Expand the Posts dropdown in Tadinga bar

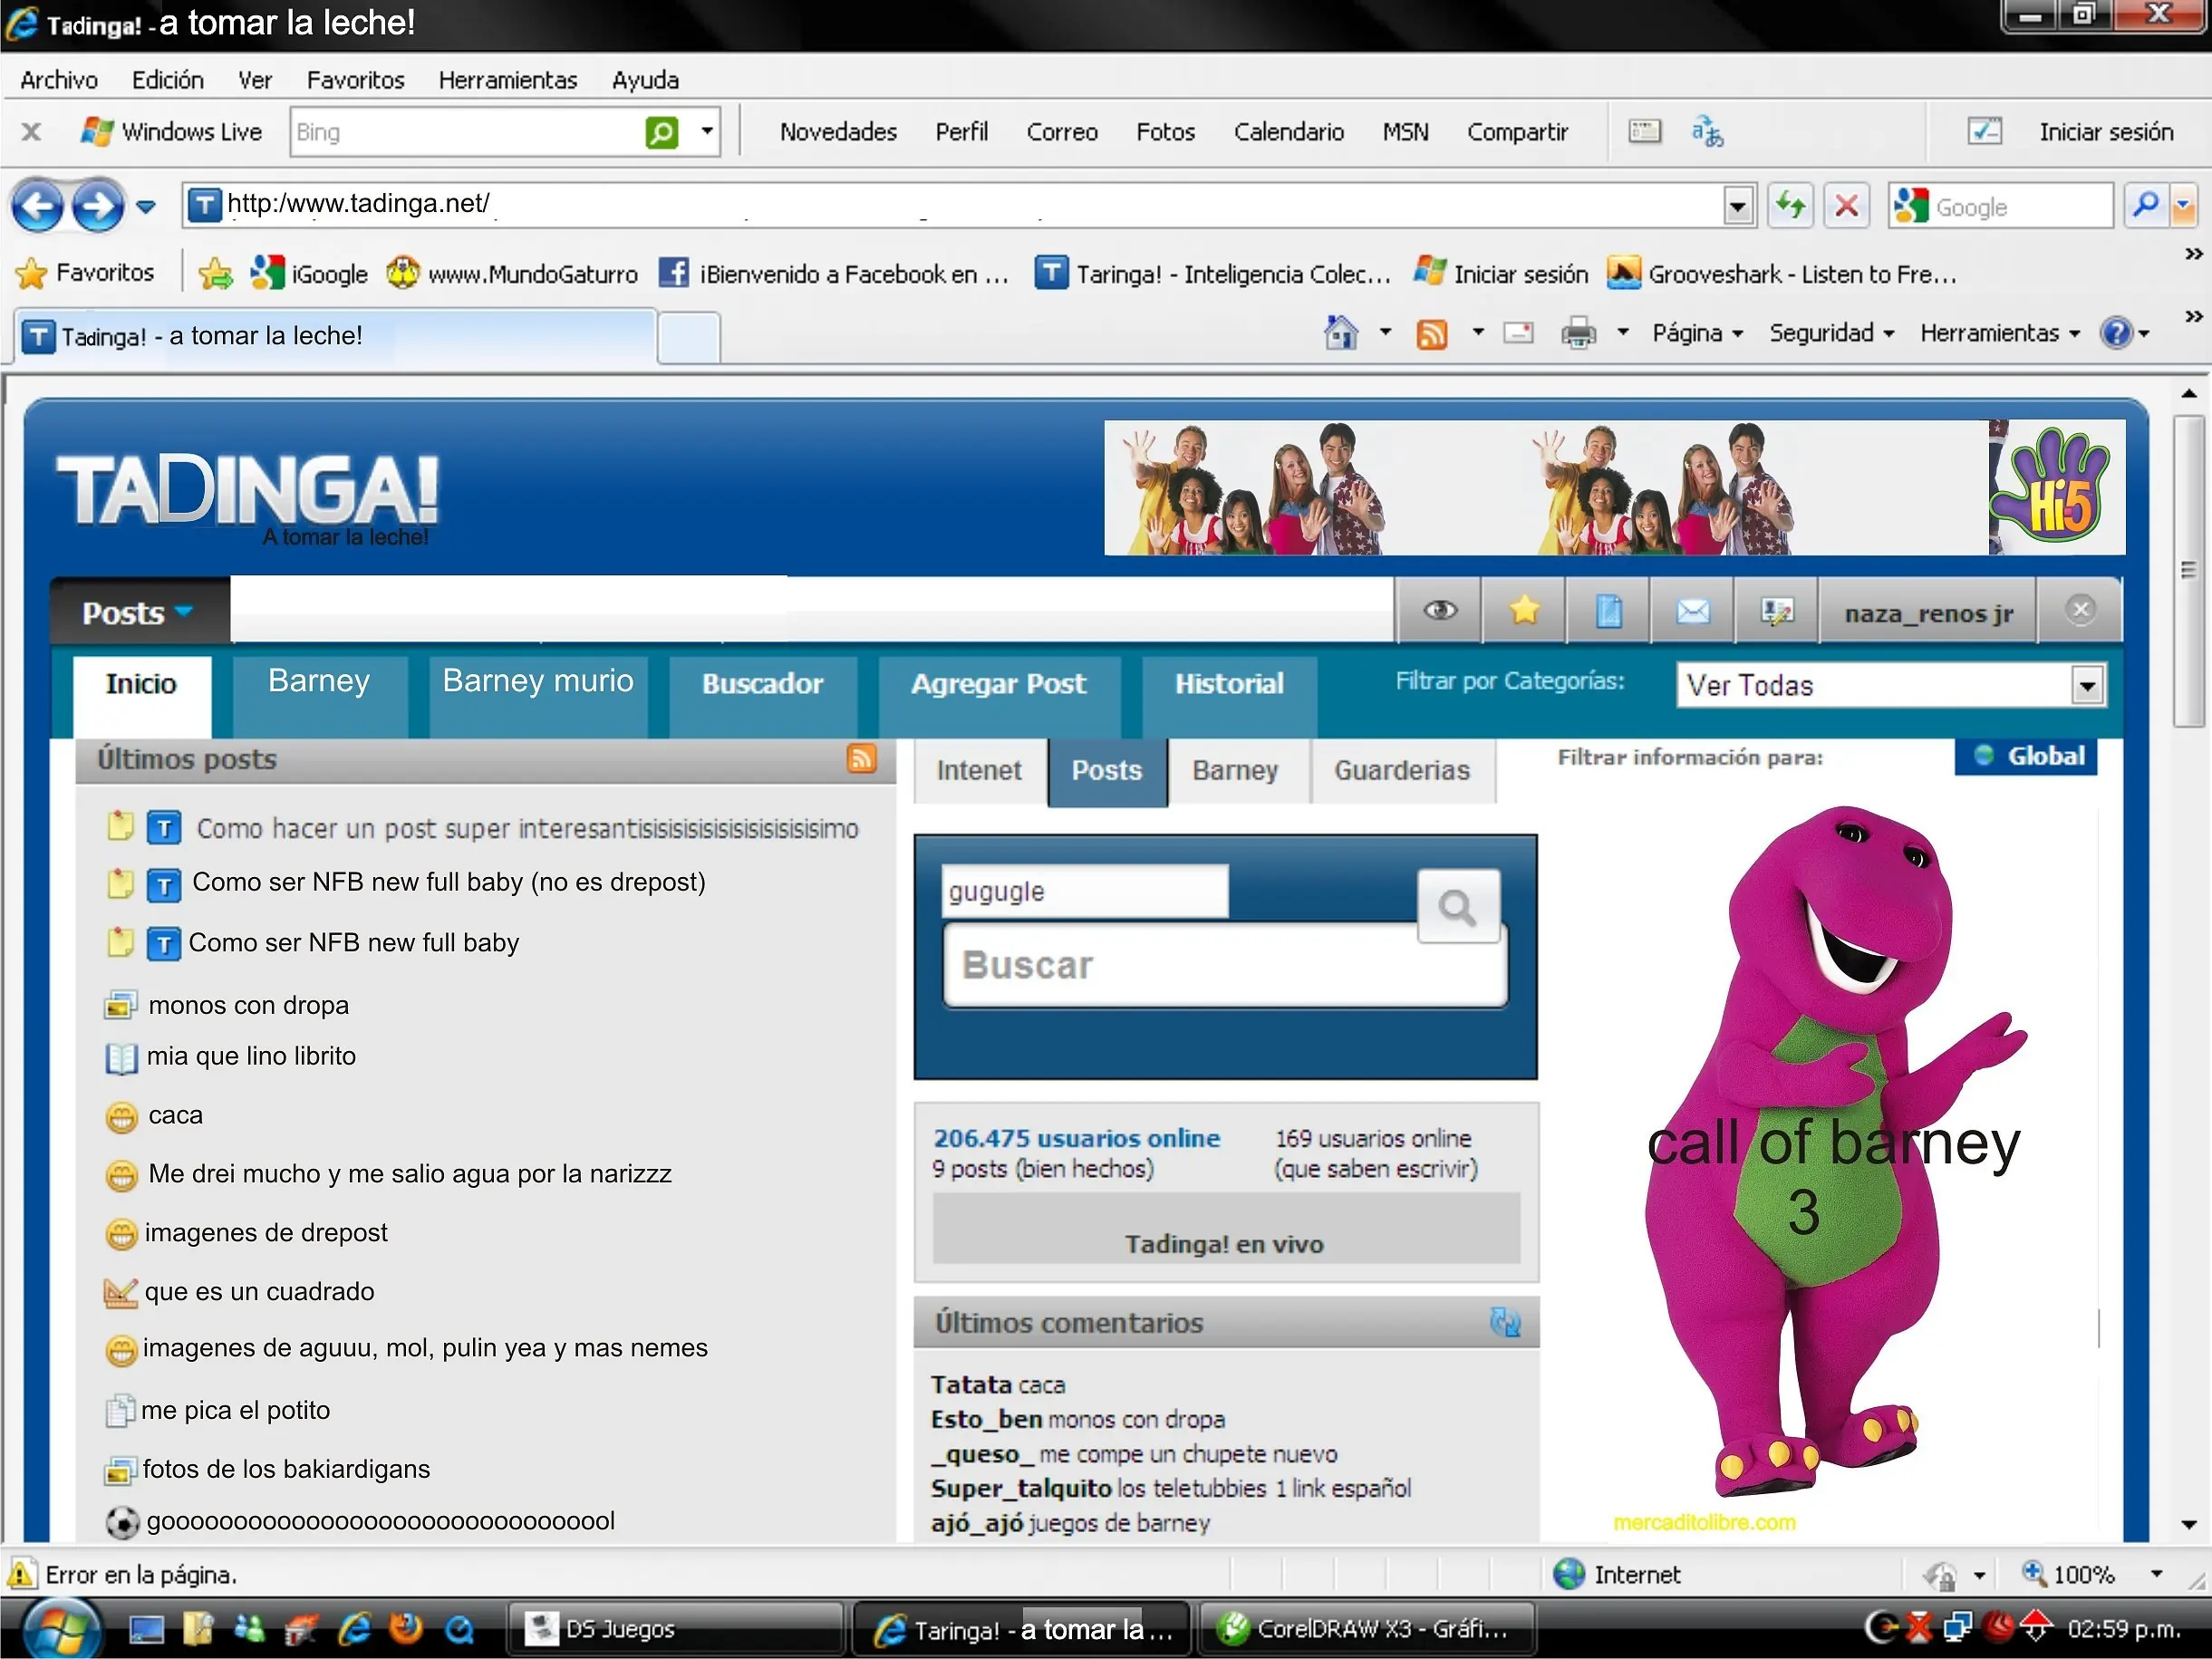(x=184, y=611)
